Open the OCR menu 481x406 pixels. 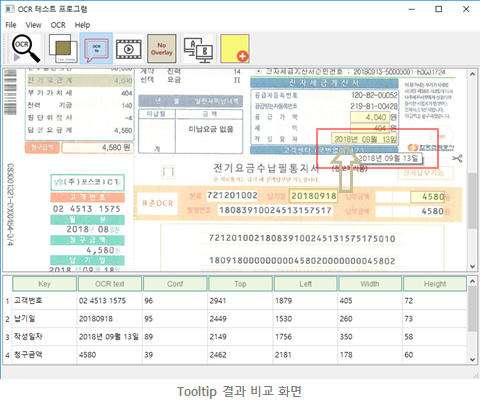(58, 25)
